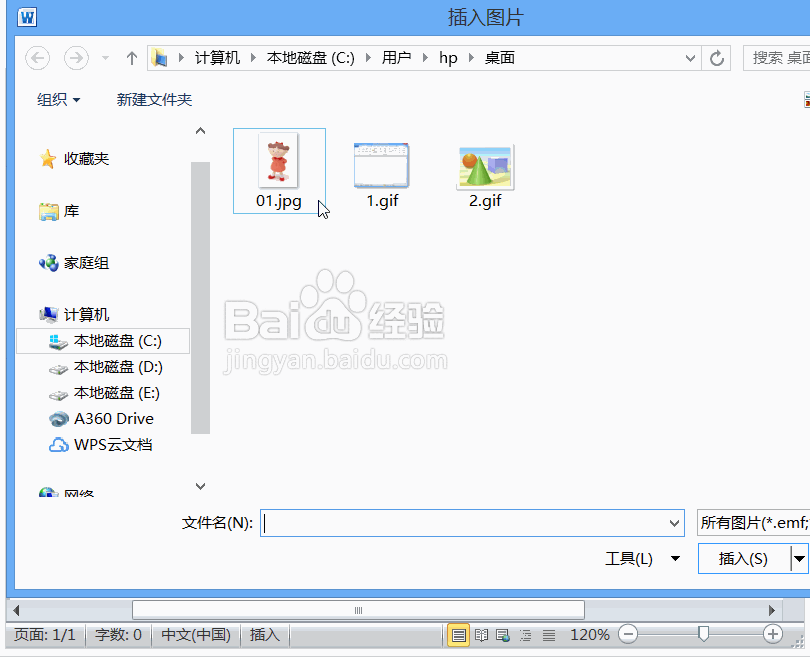Open the 工具(L) menu

tap(642, 558)
